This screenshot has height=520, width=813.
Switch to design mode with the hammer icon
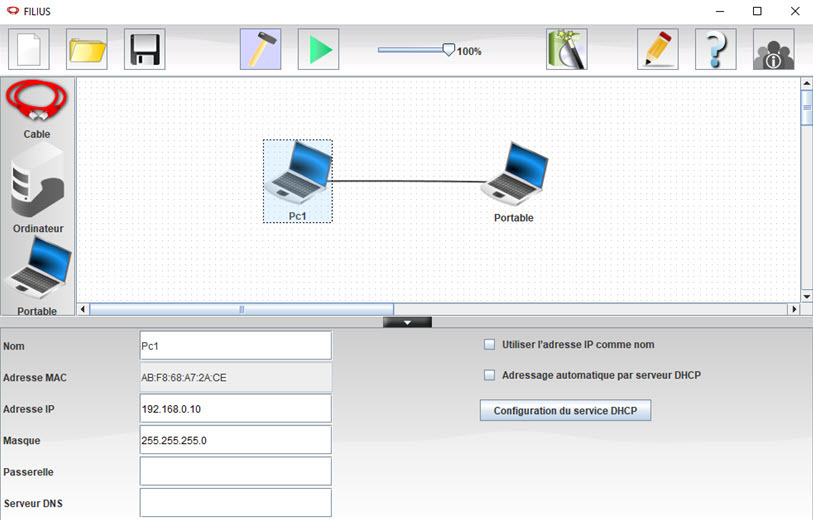click(260, 49)
